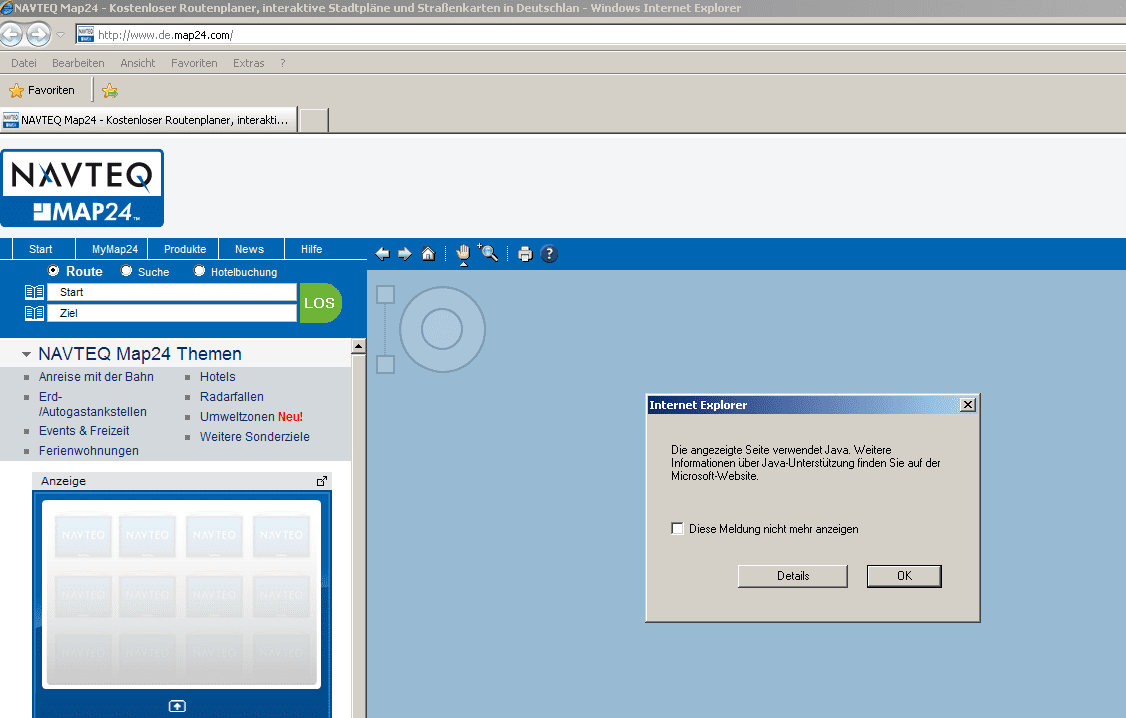This screenshot has height=718, width=1126.
Task: Open Umweltzonen Neu! link
Action: pyautogui.click(x=251, y=417)
